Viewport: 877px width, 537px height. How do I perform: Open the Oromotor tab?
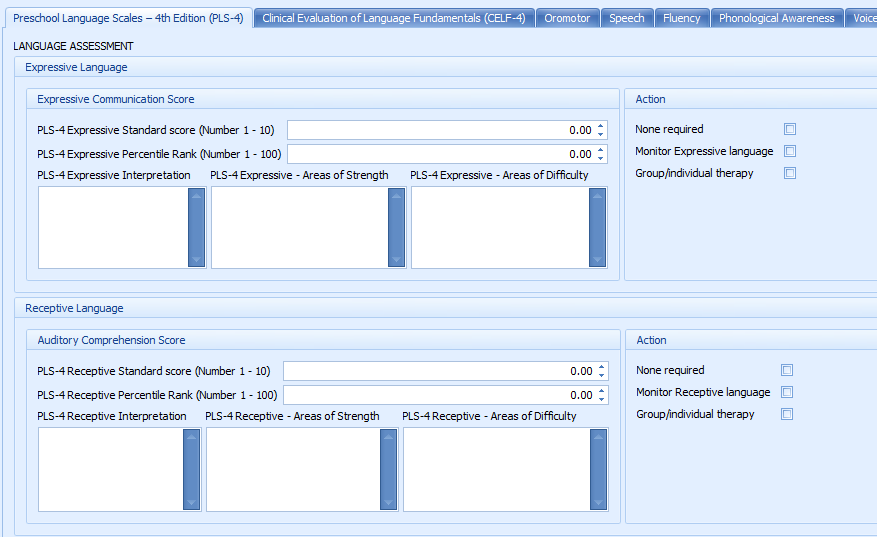(567, 18)
